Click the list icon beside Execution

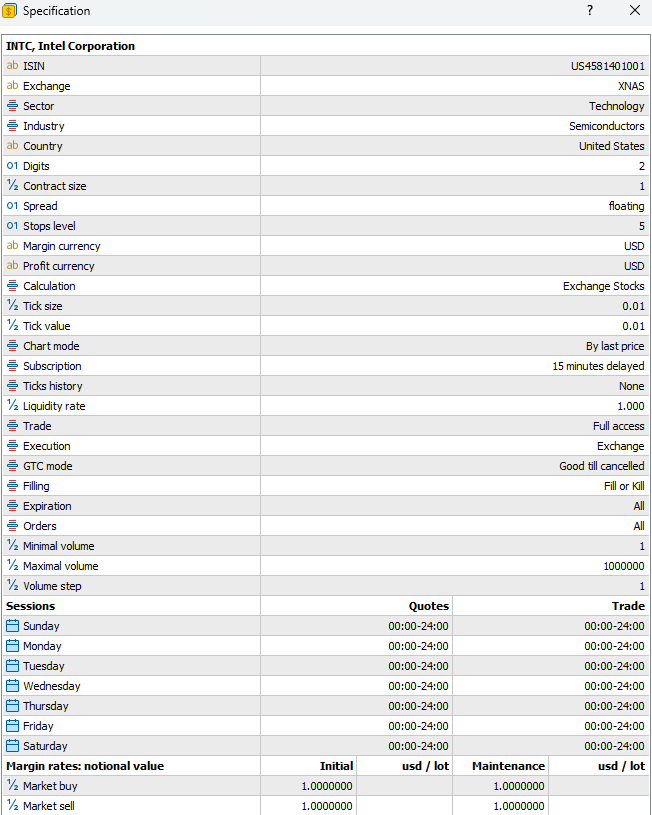pyautogui.click(x=12, y=446)
